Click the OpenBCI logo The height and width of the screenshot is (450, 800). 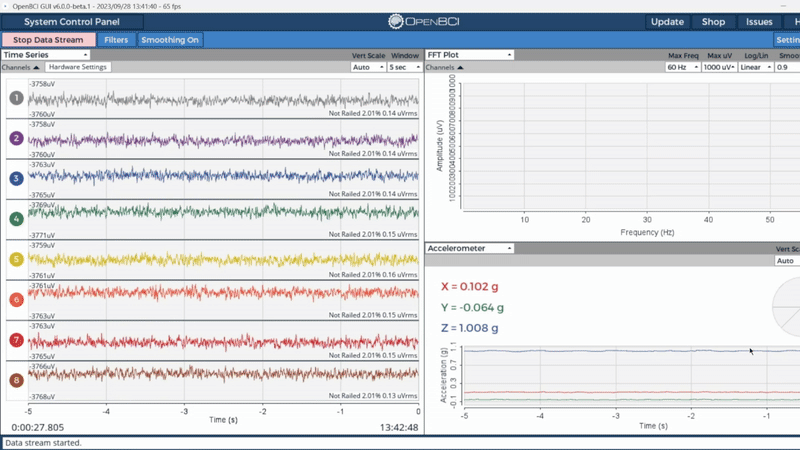[x=423, y=21]
